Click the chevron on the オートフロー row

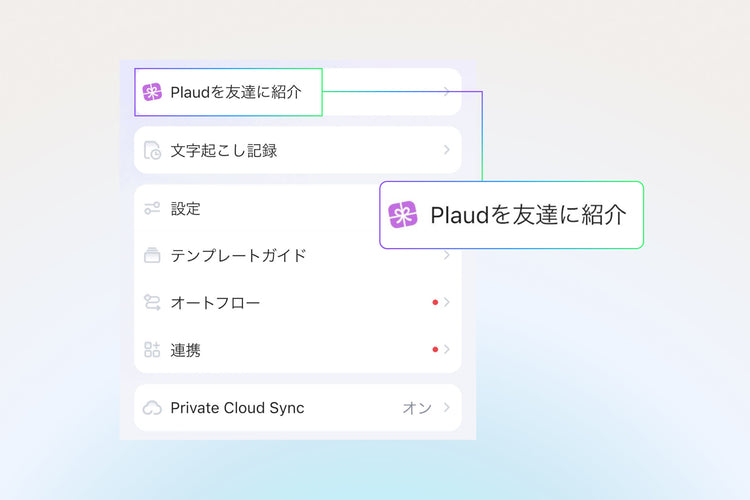447,302
